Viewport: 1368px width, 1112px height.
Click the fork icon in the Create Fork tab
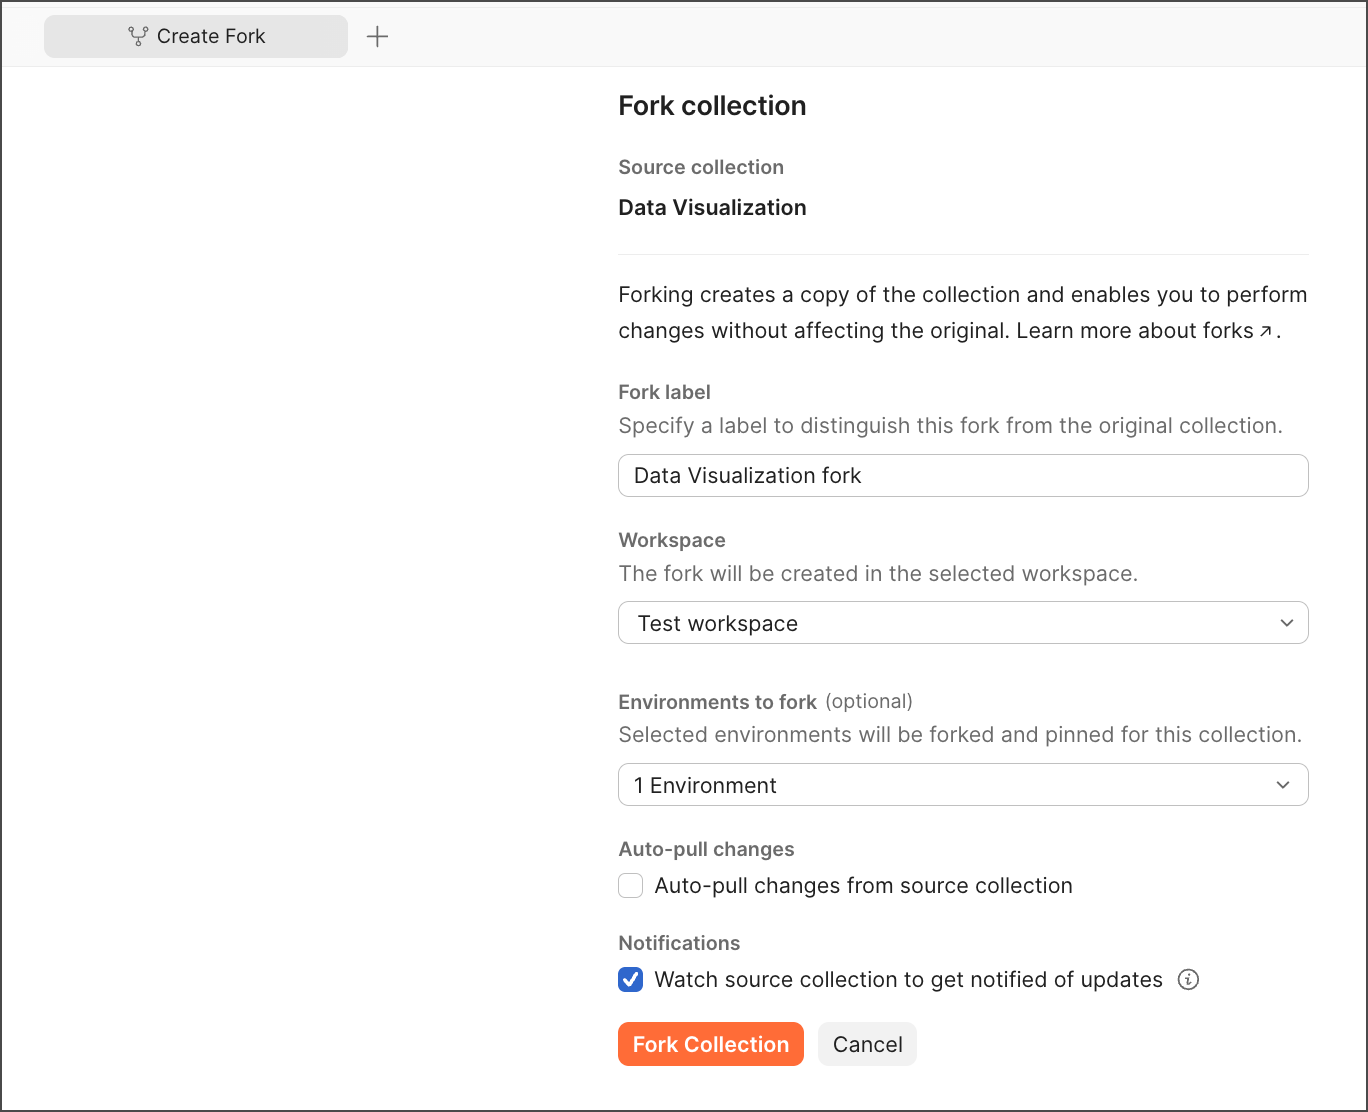pos(138,37)
